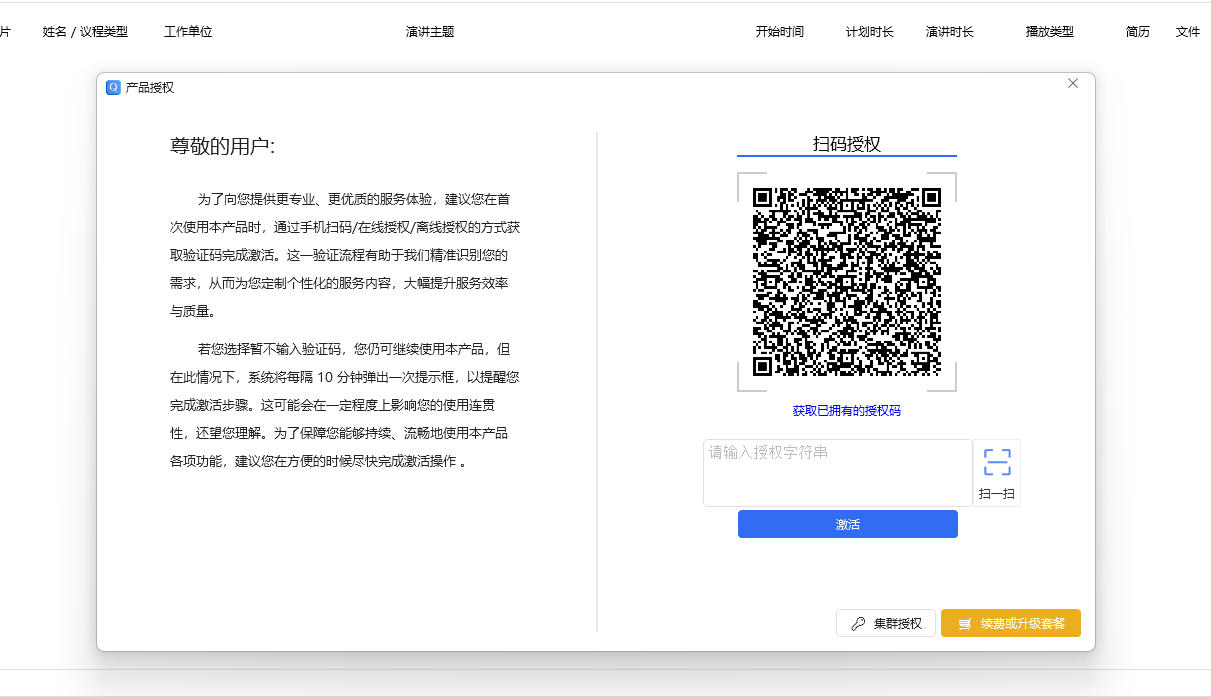This screenshot has width=1211, height=697.
Task: Click the 演讲主题 column header
Action: 430,32
